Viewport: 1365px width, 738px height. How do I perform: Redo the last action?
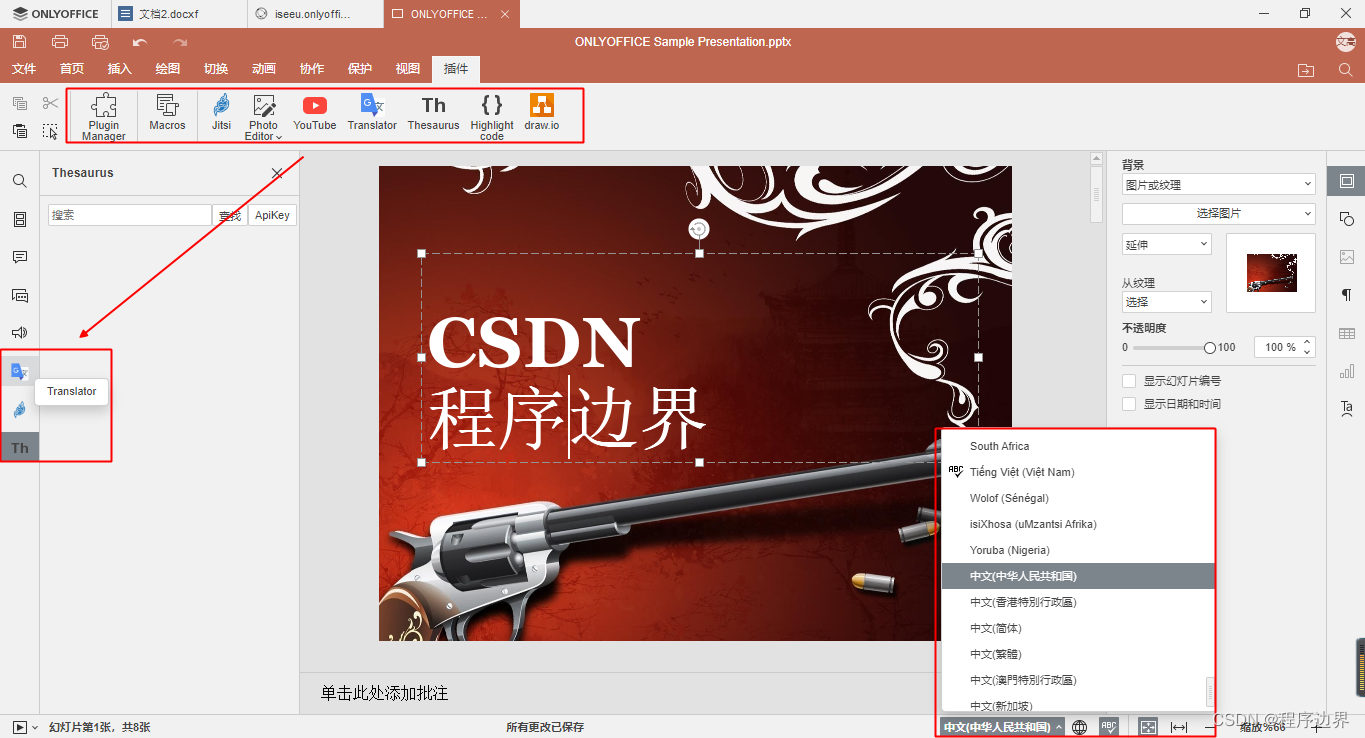(x=180, y=41)
